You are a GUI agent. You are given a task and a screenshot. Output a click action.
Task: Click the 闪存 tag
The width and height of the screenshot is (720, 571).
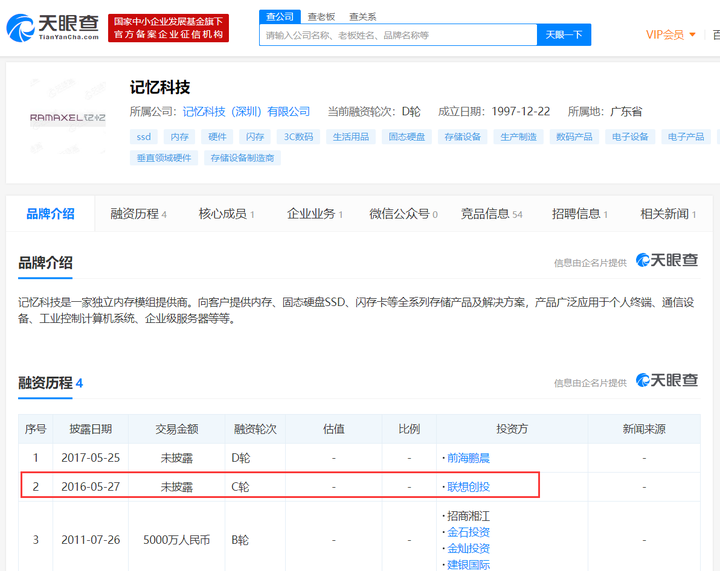coord(255,137)
